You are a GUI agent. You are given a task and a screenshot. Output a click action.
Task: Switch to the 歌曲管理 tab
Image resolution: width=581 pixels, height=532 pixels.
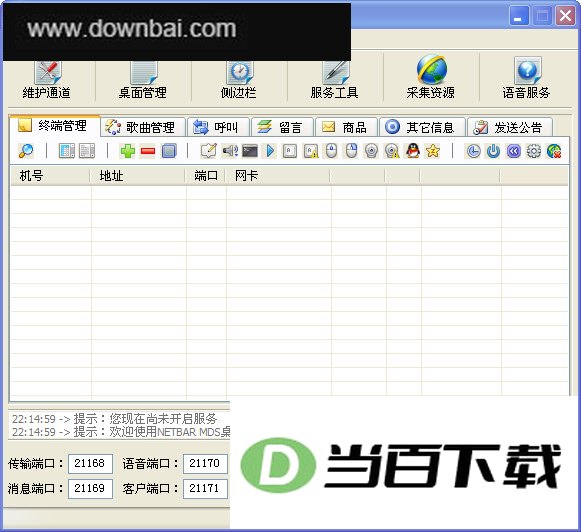coord(143,127)
